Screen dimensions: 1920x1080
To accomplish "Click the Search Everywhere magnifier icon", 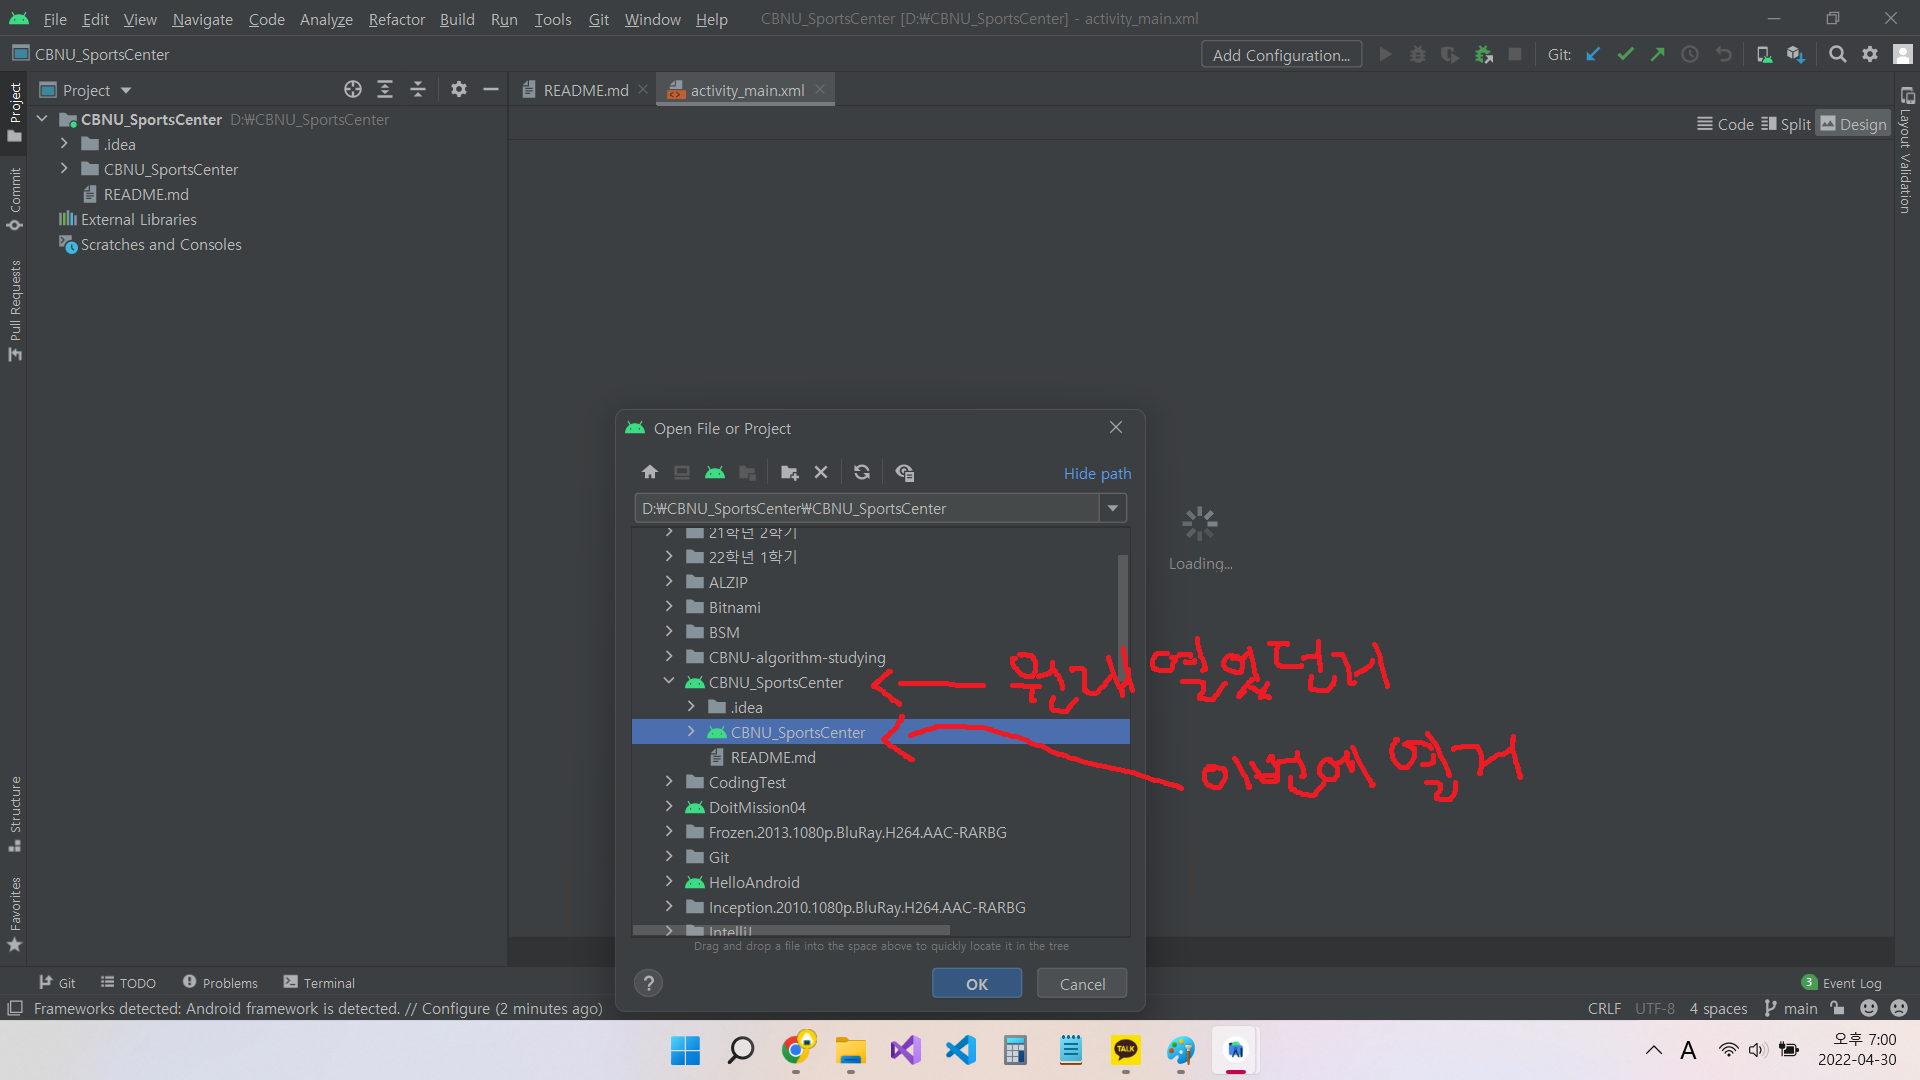I will click(1837, 55).
